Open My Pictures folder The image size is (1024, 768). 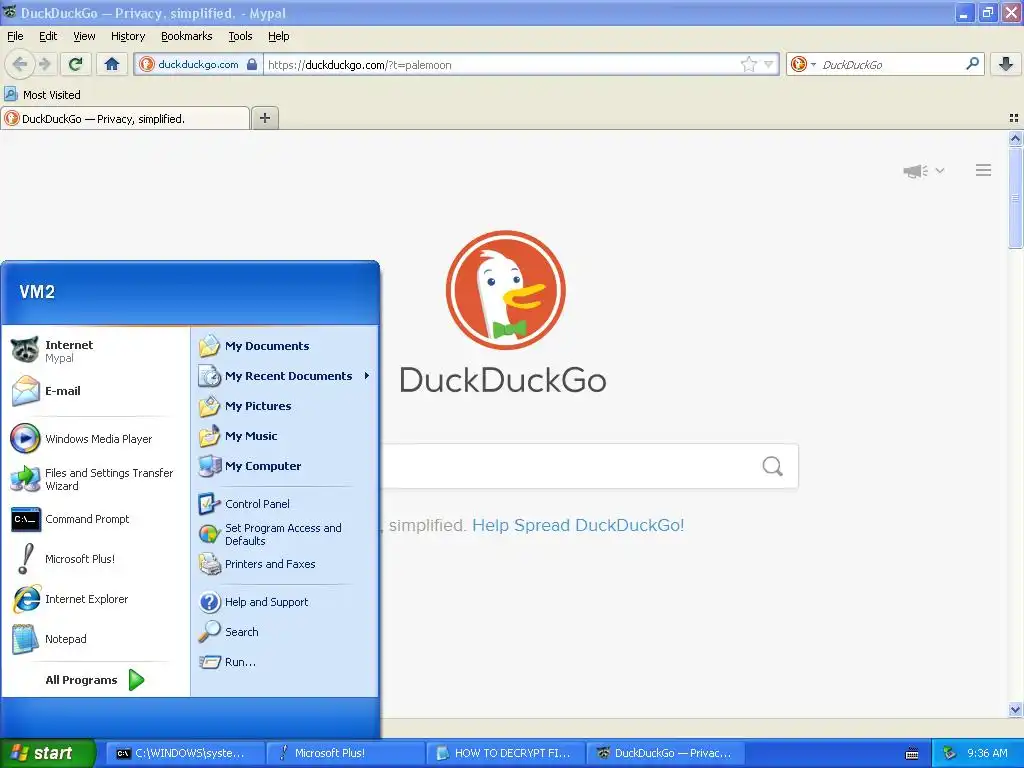coord(284,406)
